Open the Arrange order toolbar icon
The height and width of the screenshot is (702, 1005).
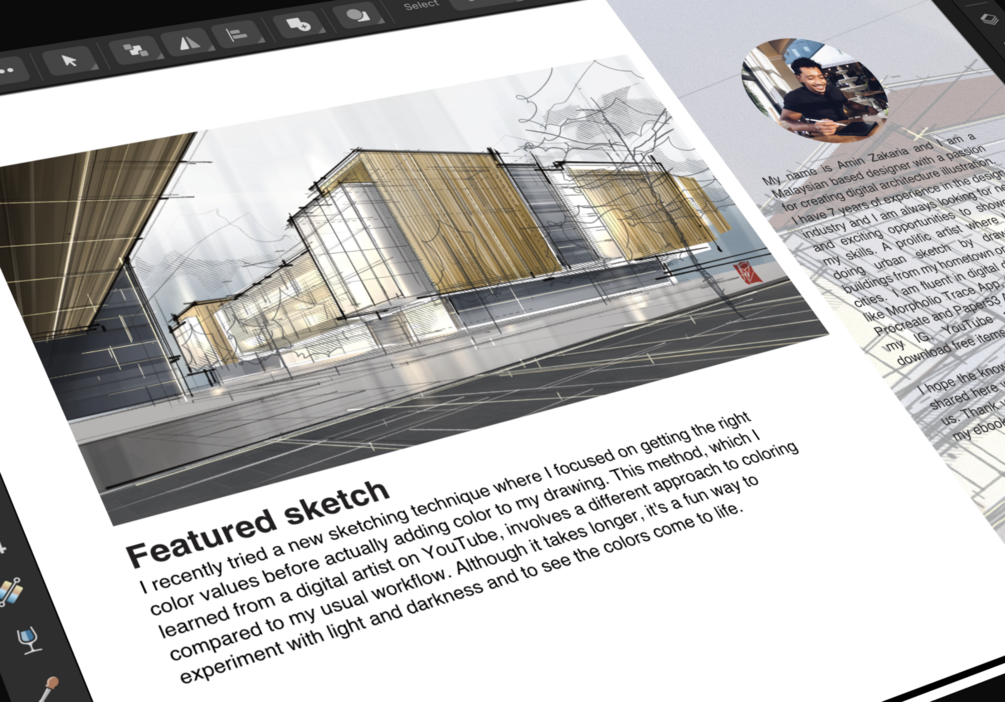[135, 49]
